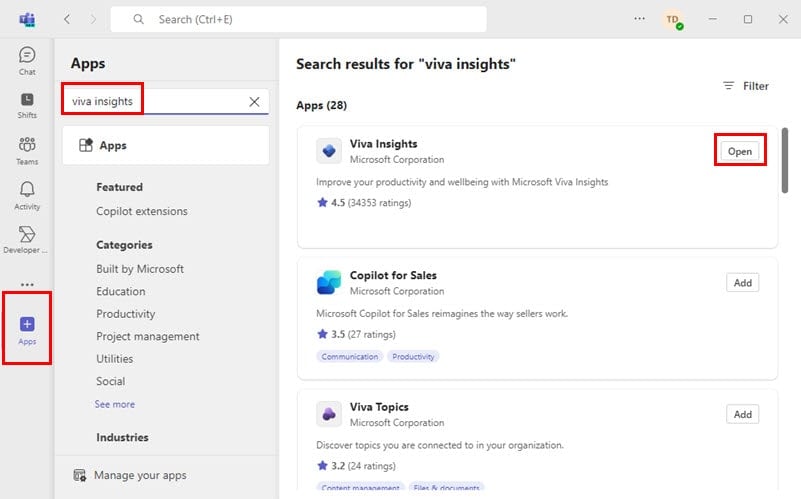Click the Apps (28) results count
This screenshot has height=499, width=801.
[321, 106]
